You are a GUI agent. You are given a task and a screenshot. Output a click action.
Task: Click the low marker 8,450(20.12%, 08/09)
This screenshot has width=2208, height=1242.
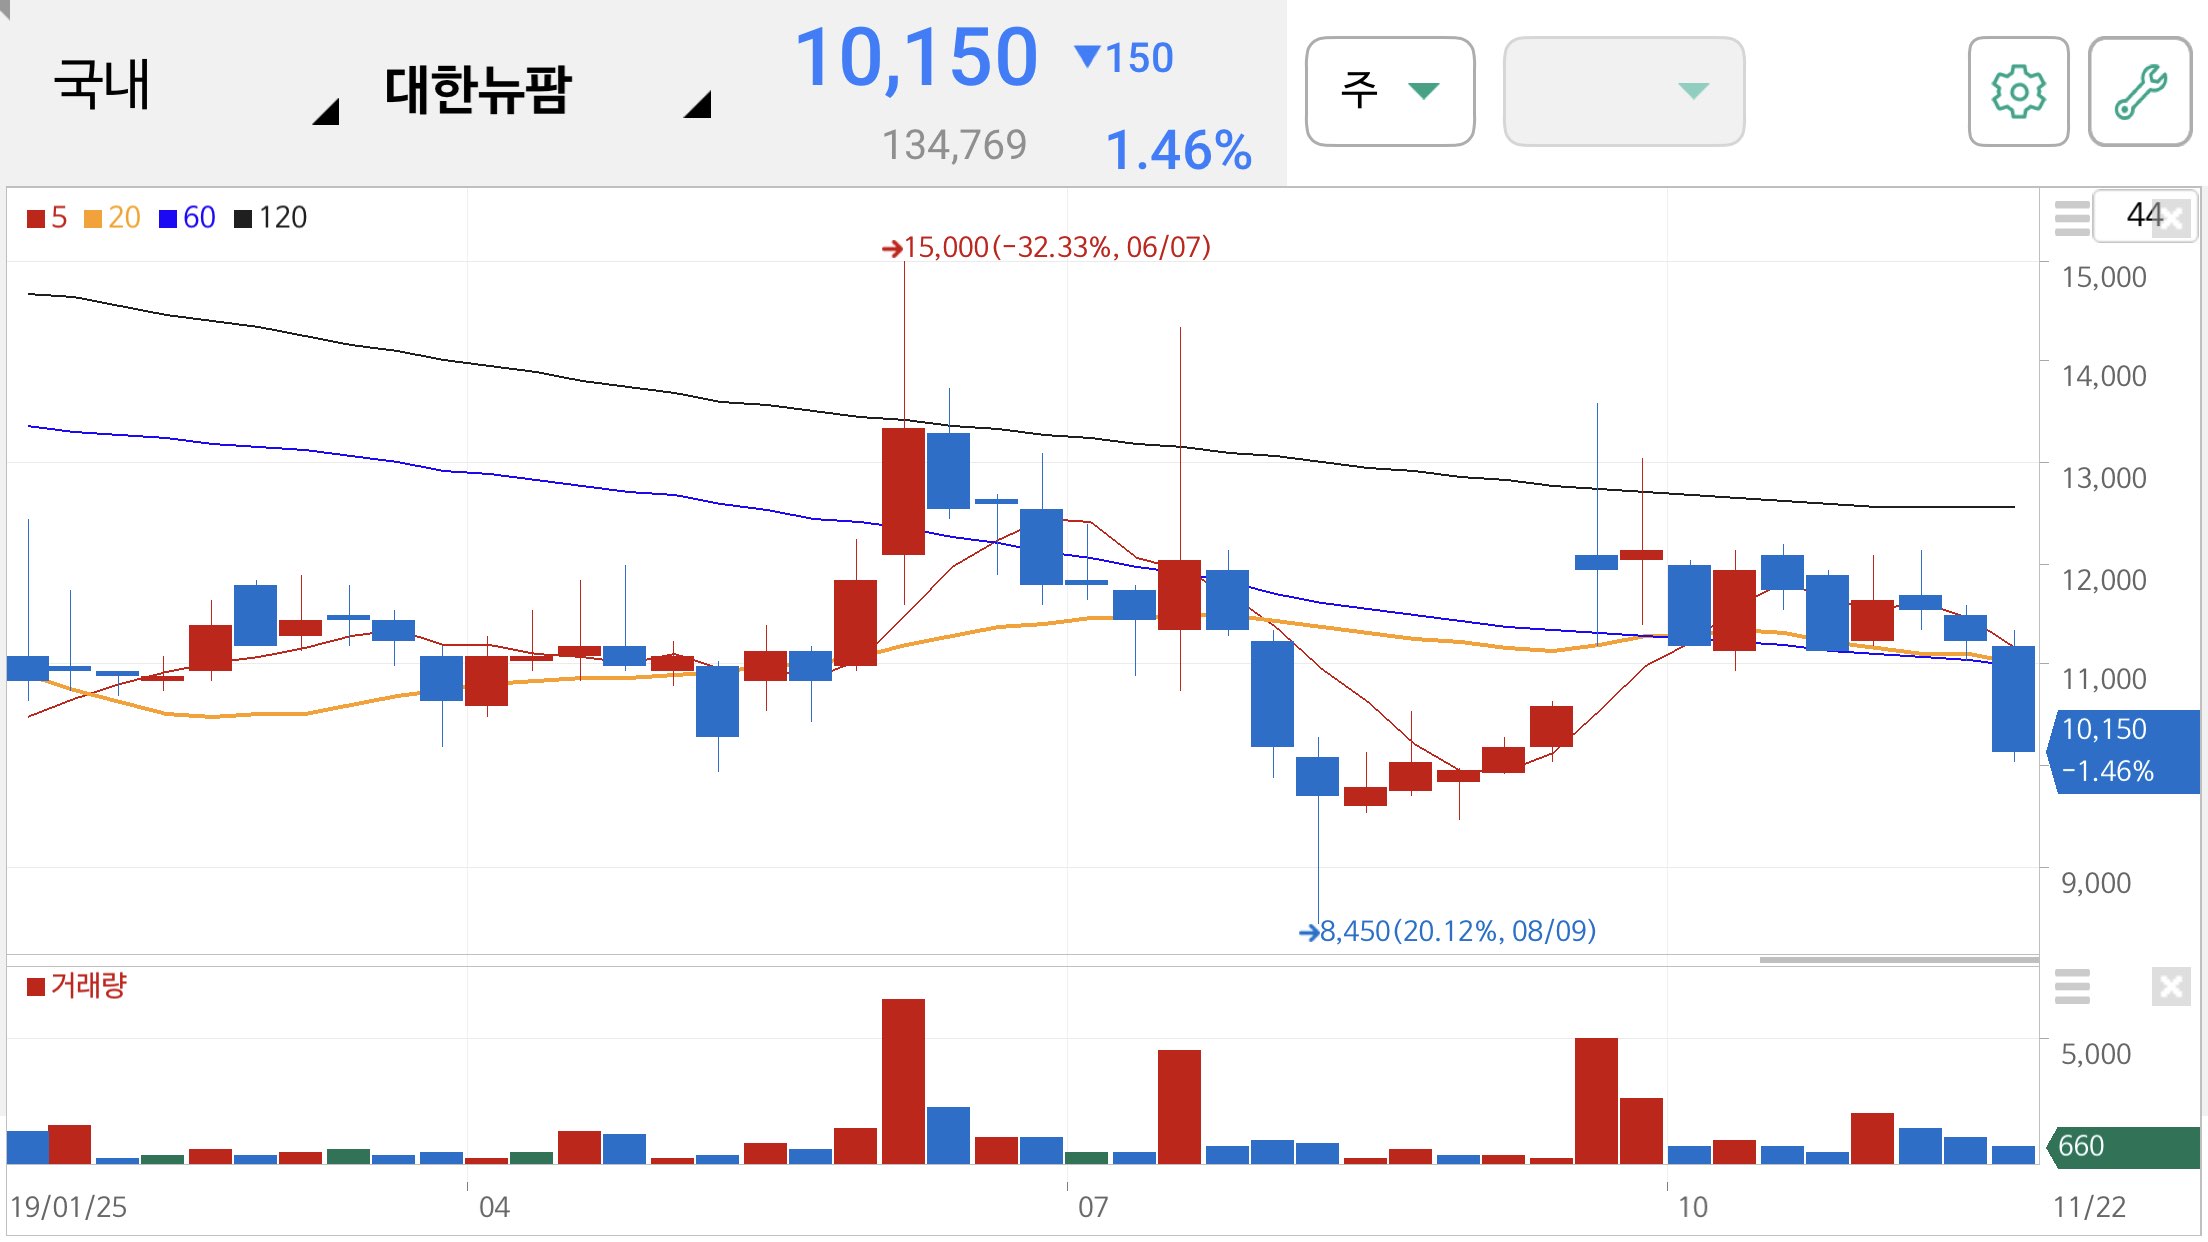coord(1447,931)
